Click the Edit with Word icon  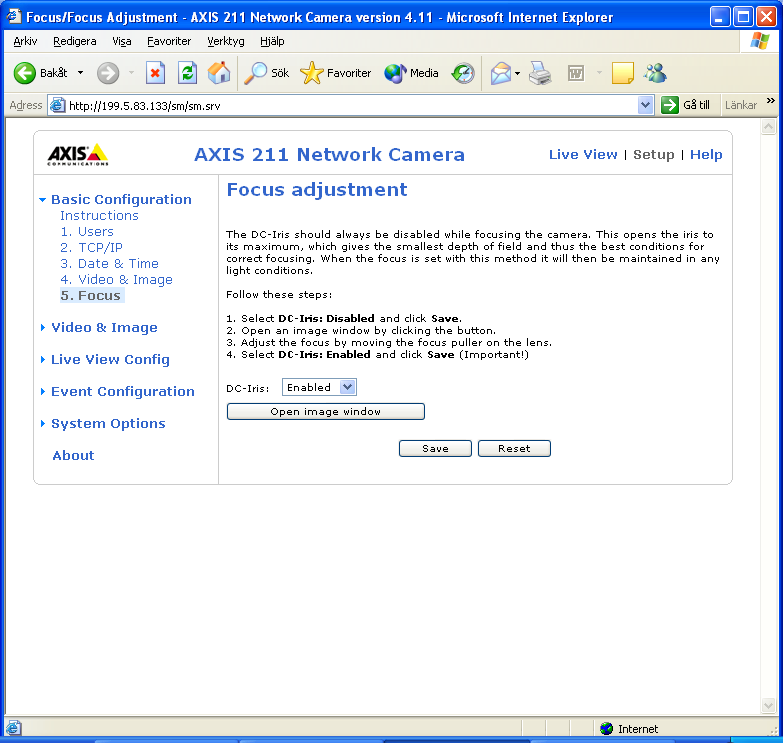tap(576, 73)
